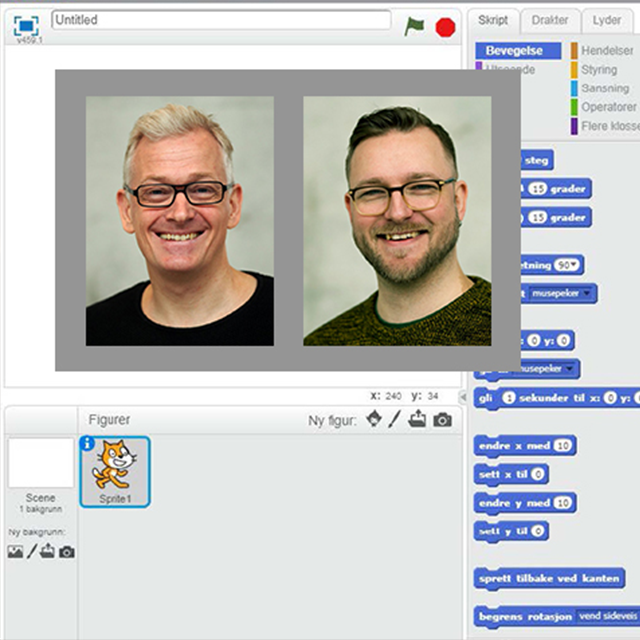Open Sprite1 info via blue i icon

(87, 443)
